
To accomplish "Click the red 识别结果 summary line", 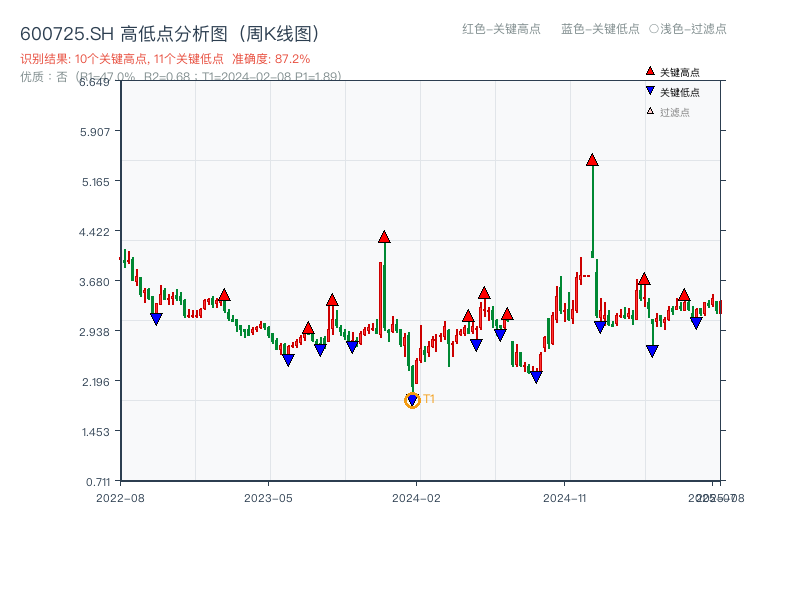I will [165, 59].
